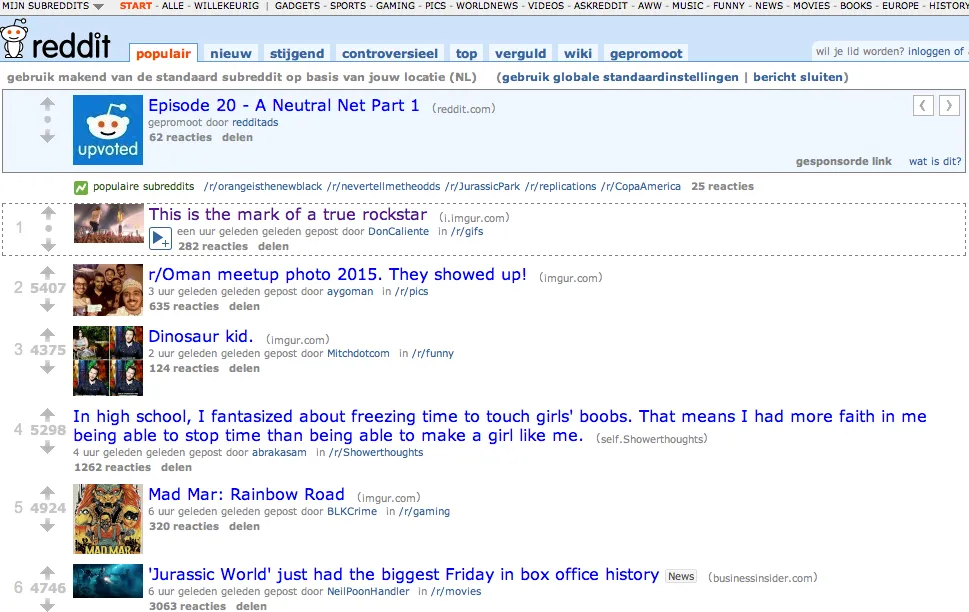Expand the gif player for rockstar post
969x612 pixels.
click(x=161, y=239)
